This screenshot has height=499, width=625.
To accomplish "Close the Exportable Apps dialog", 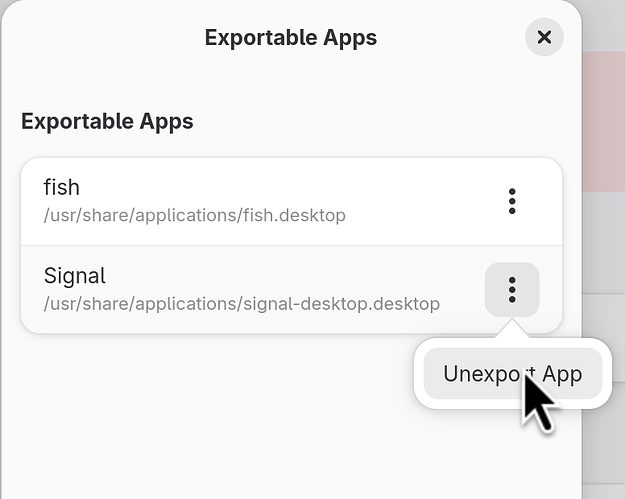I will point(544,37).
